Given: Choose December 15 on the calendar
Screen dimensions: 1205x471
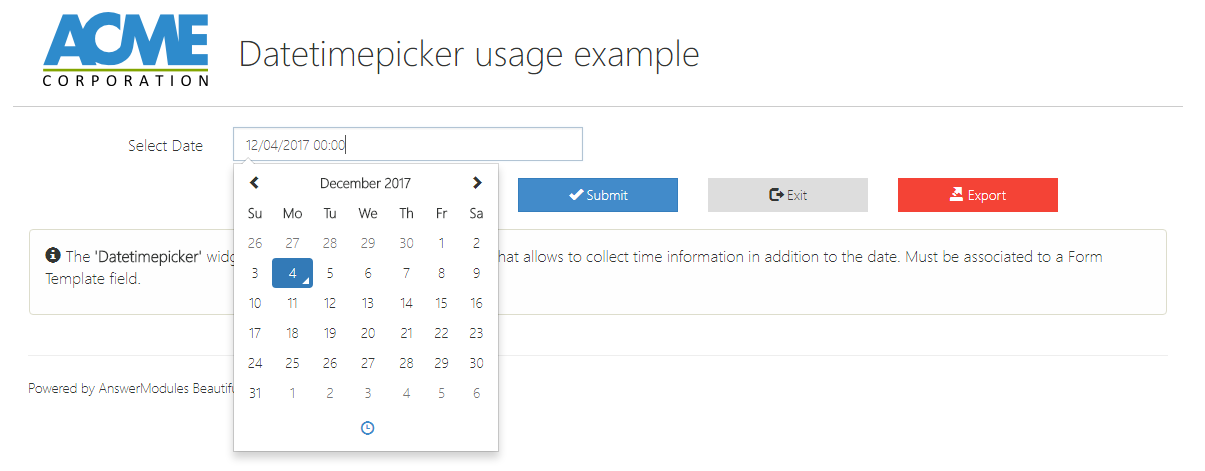Looking at the screenshot, I should pyautogui.click(x=441, y=303).
